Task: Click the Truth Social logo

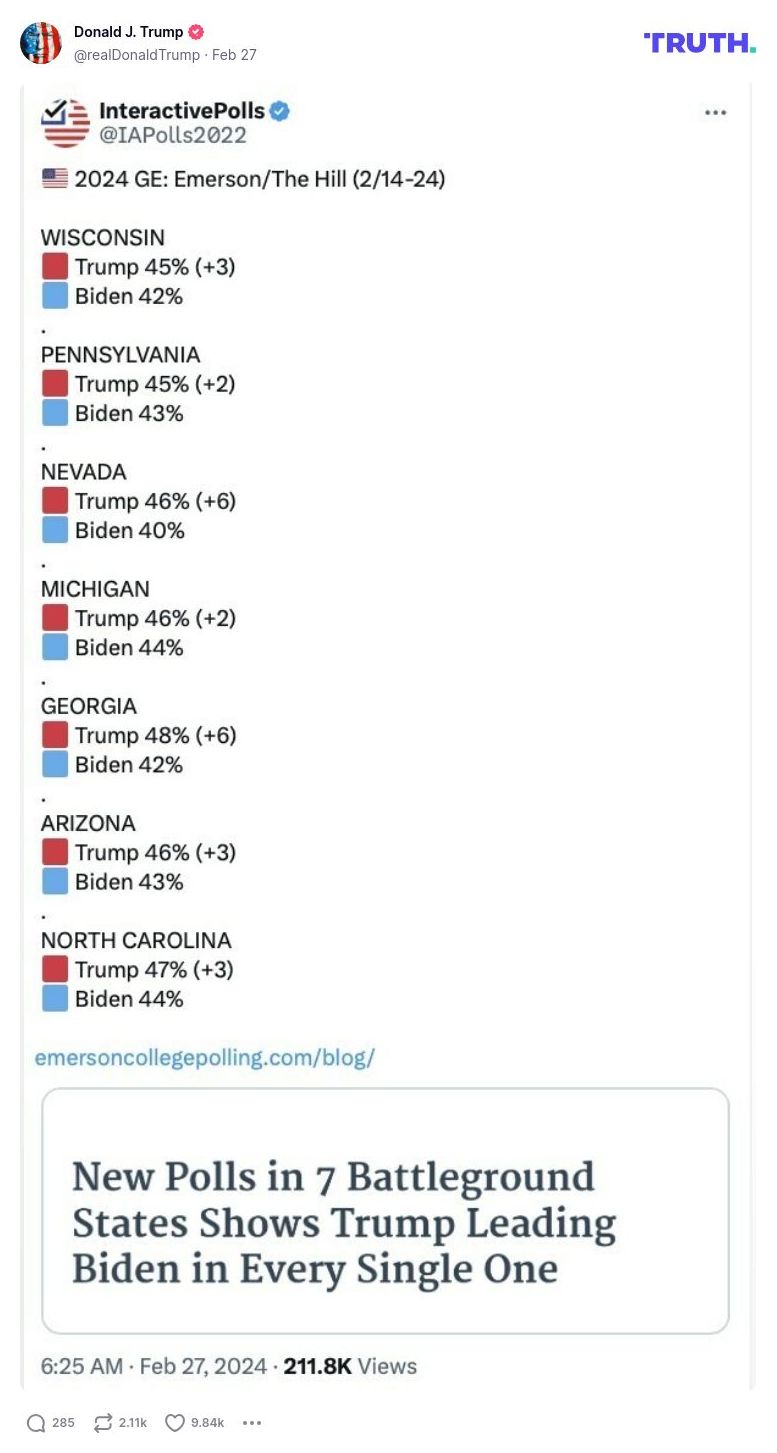Action: point(699,42)
